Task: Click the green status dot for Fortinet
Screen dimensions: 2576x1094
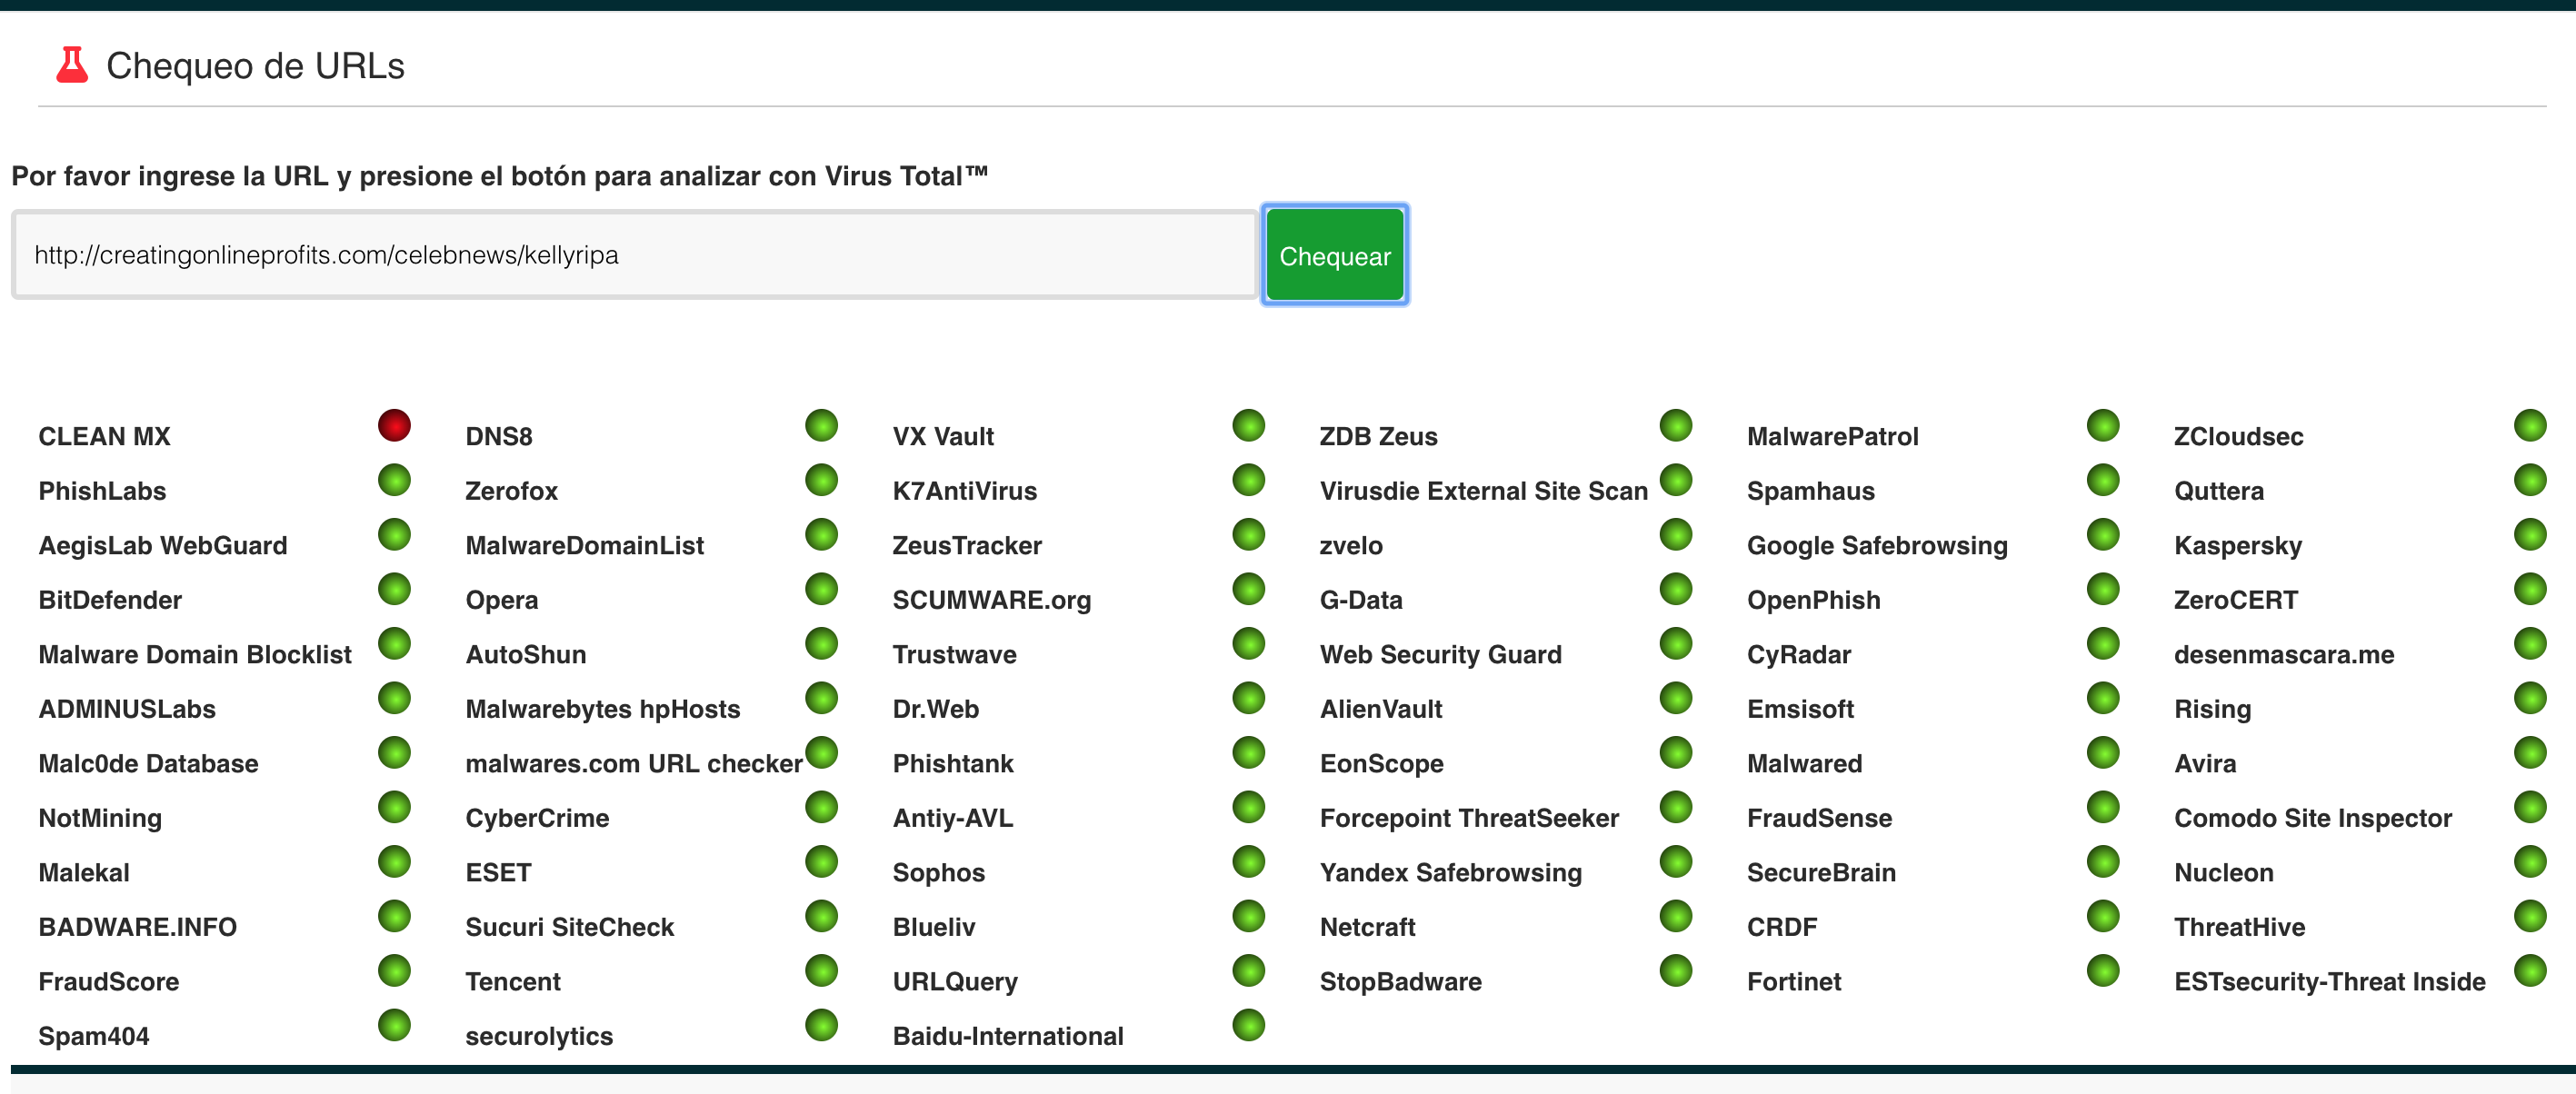Action: (x=2103, y=970)
